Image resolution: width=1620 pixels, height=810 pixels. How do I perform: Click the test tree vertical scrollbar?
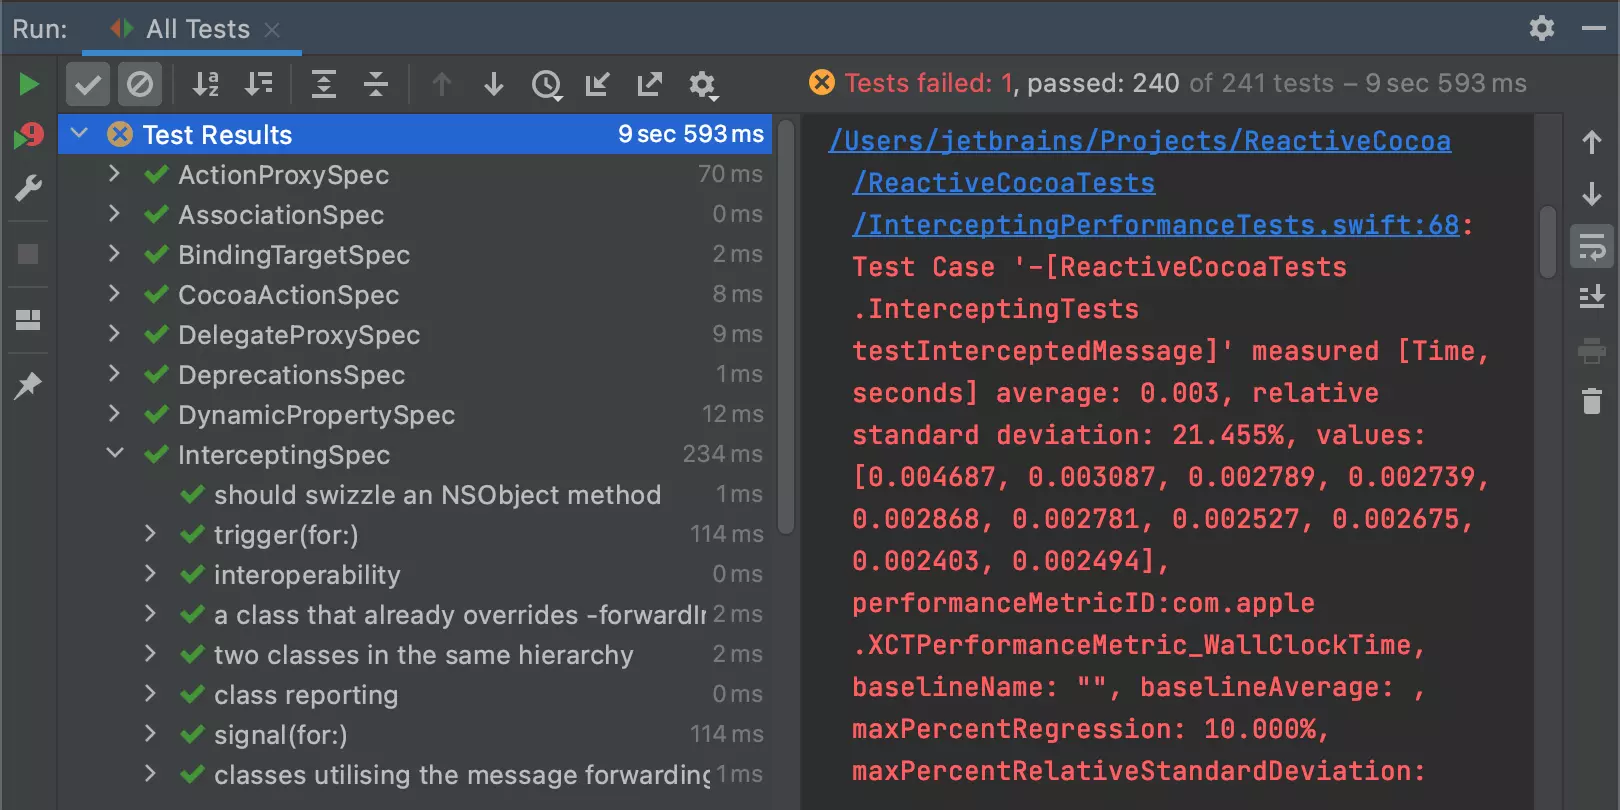(786, 330)
